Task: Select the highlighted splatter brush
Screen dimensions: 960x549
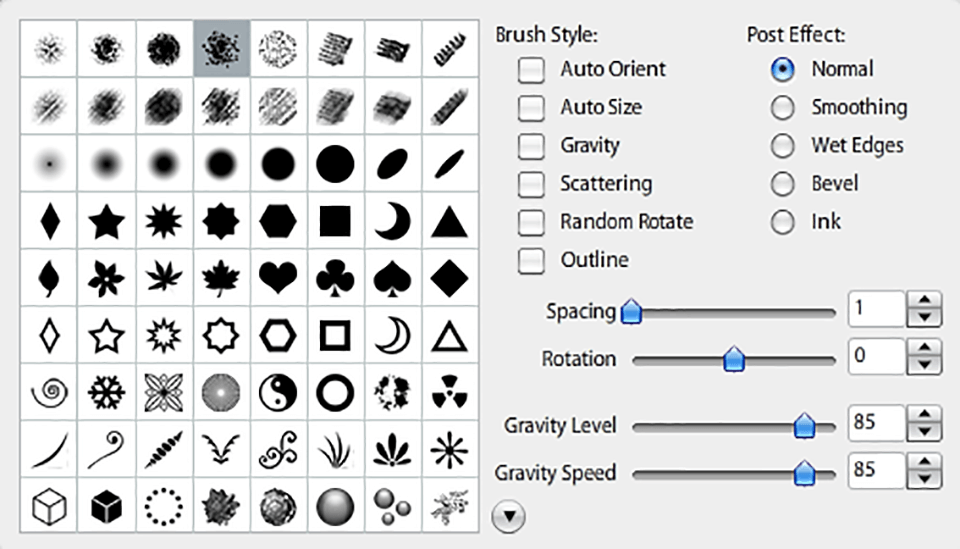Action: pos(221,48)
